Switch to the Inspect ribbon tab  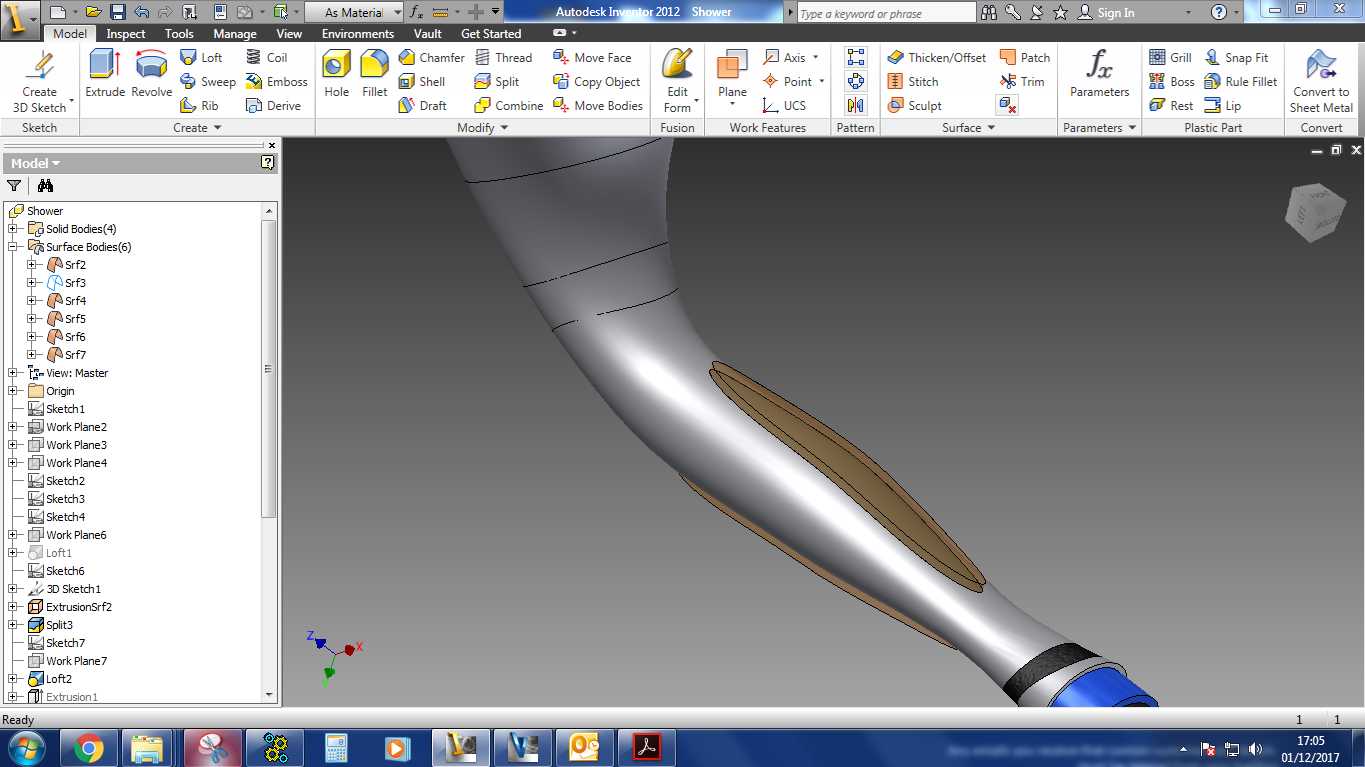point(126,33)
